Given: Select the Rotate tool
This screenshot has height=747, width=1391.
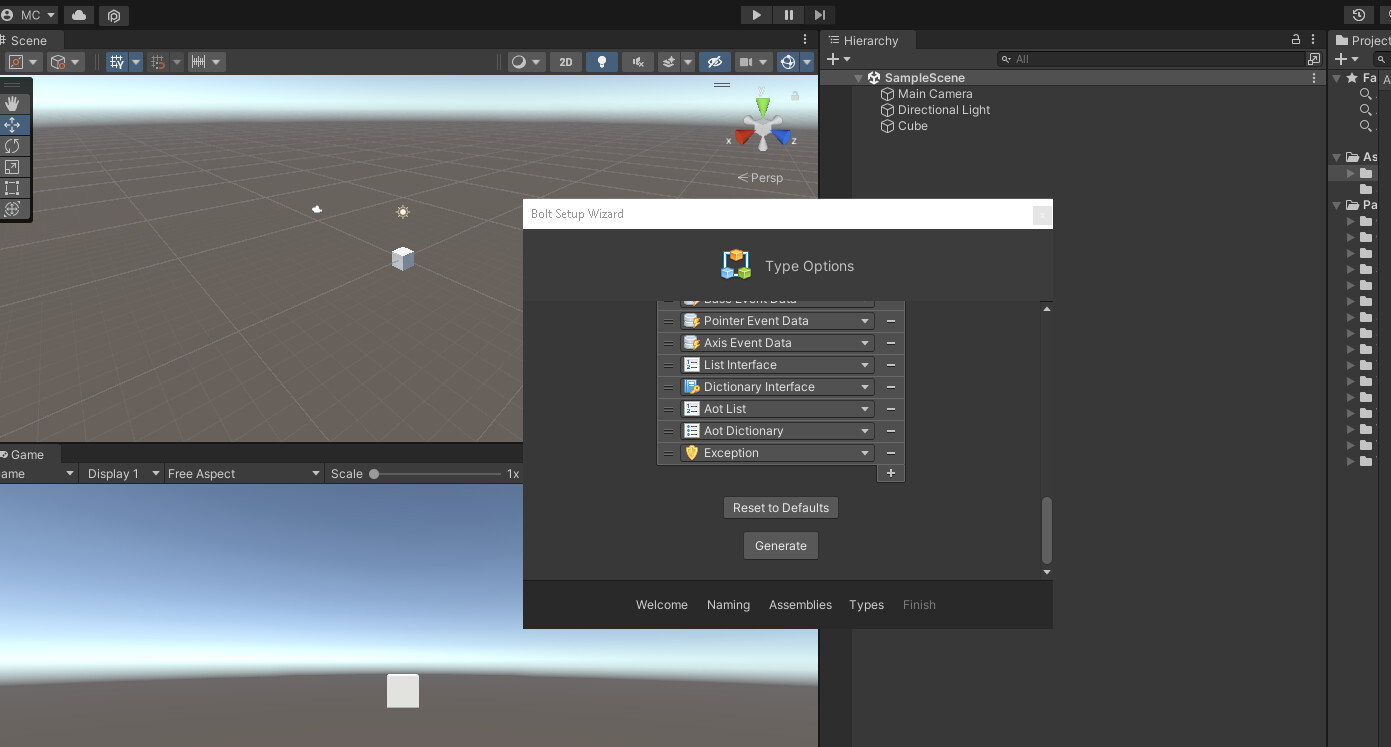Looking at the screenshot, I should pyautogui.click(x=14, y=145).
